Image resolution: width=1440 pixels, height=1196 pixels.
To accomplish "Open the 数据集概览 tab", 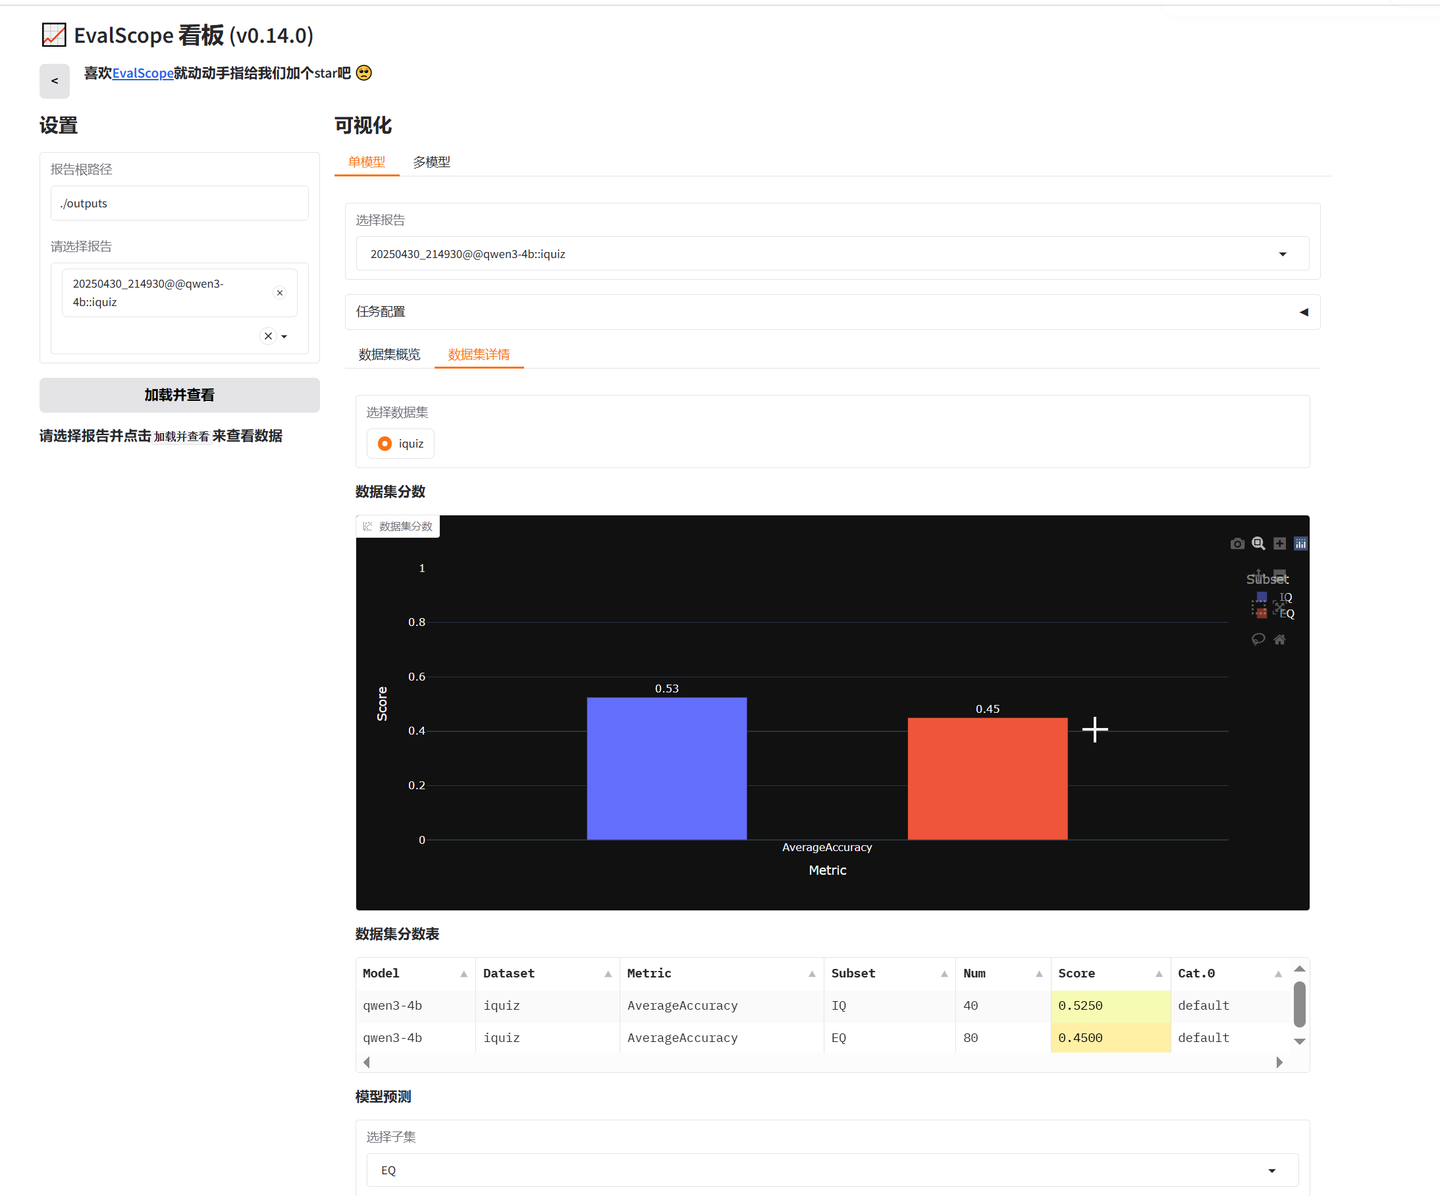I will [389, 353].
